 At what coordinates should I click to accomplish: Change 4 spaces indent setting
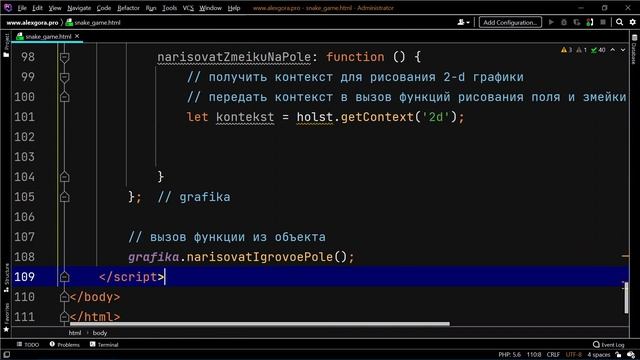(598, 355)
